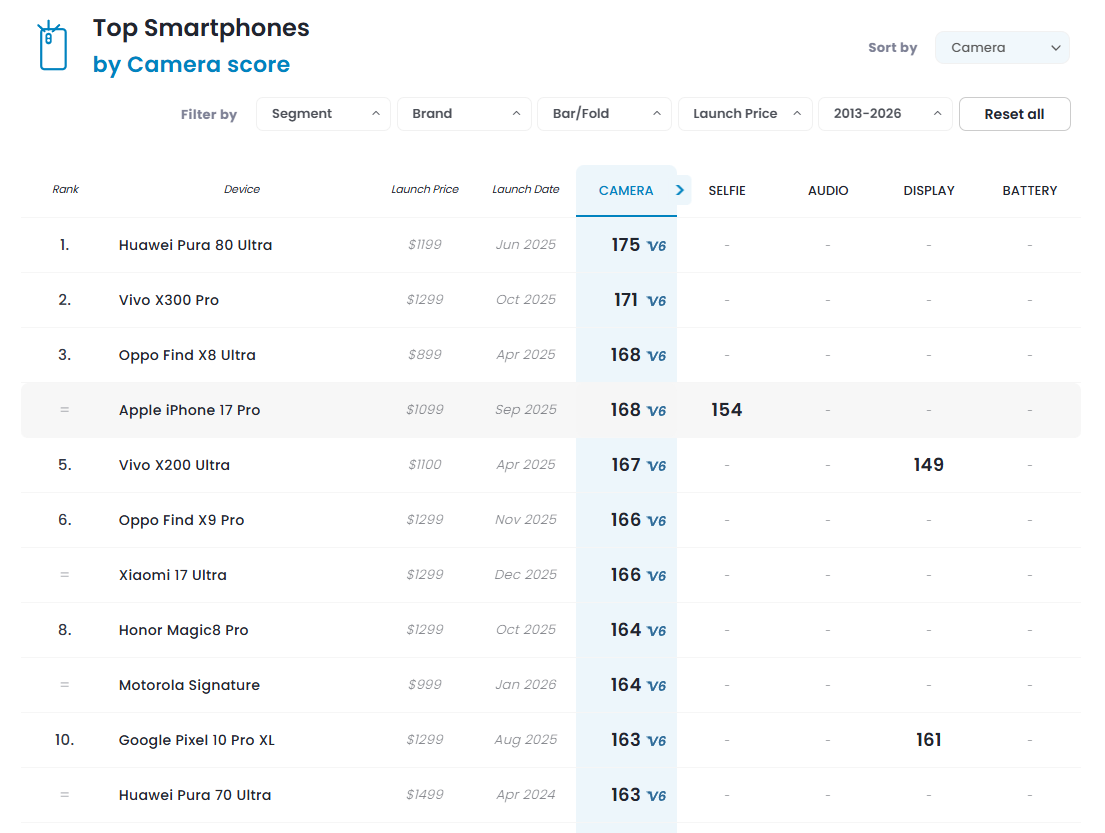Open the 2013-2026 year range dropdown
1105x833 pixels.
(x=885, y=113)
